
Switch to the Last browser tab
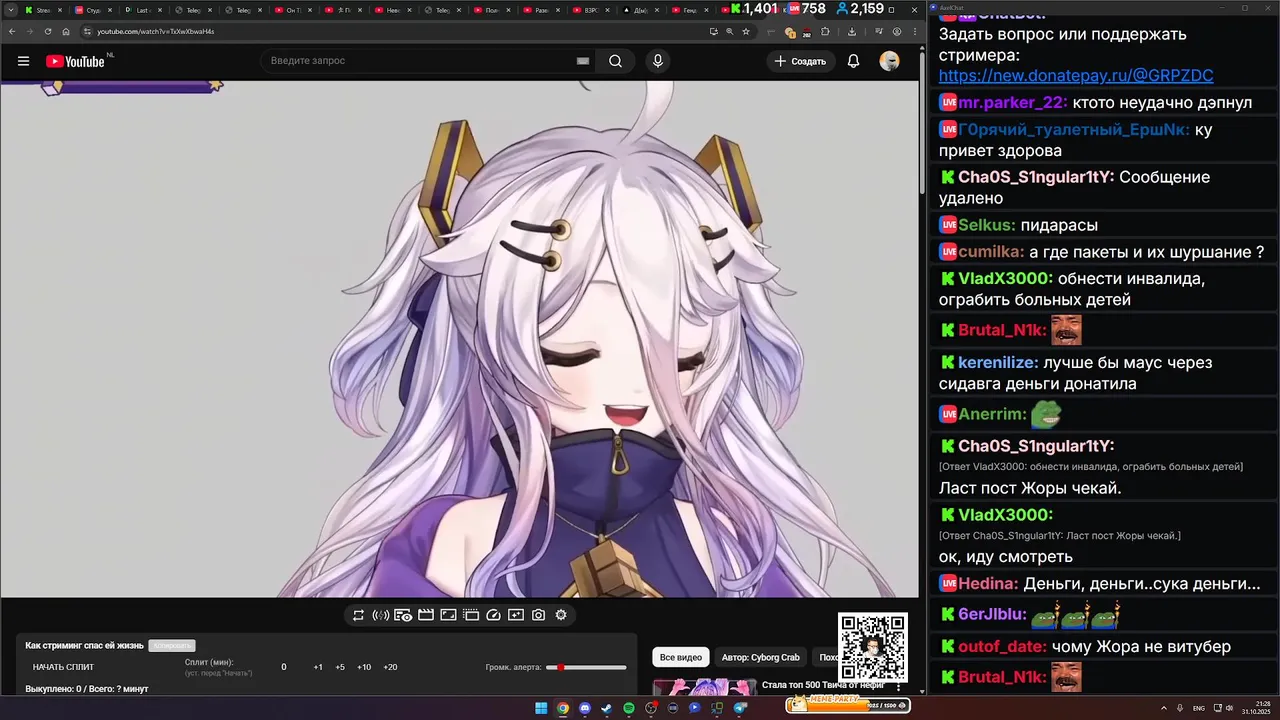(143, 10)
